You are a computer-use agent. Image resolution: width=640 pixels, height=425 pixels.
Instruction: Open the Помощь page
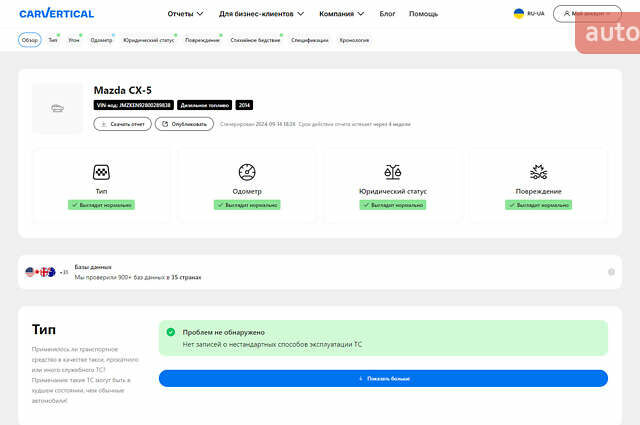[423, 14]
